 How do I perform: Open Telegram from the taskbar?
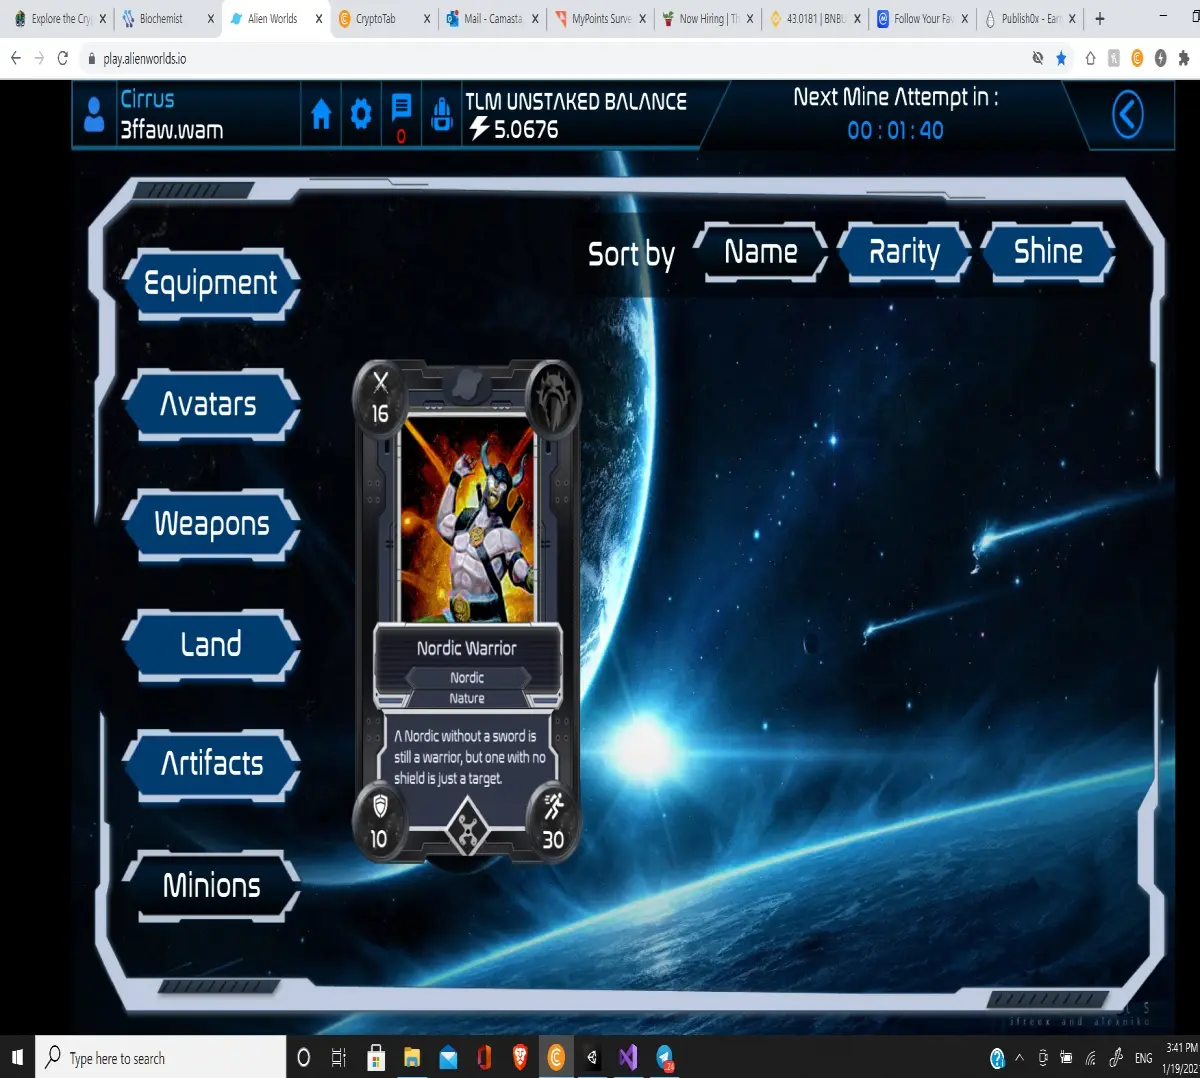coord(664,1057)
